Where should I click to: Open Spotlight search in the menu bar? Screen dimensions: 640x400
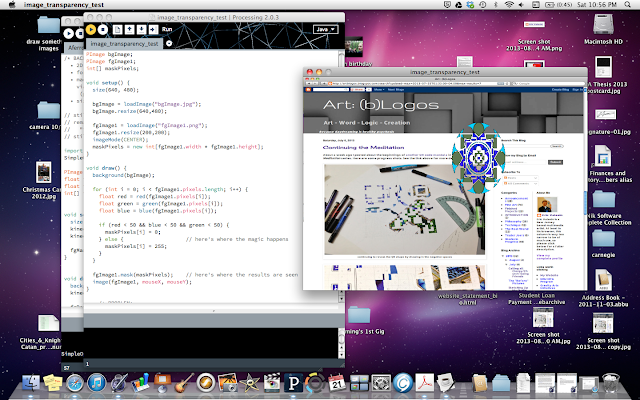(628, 4)
